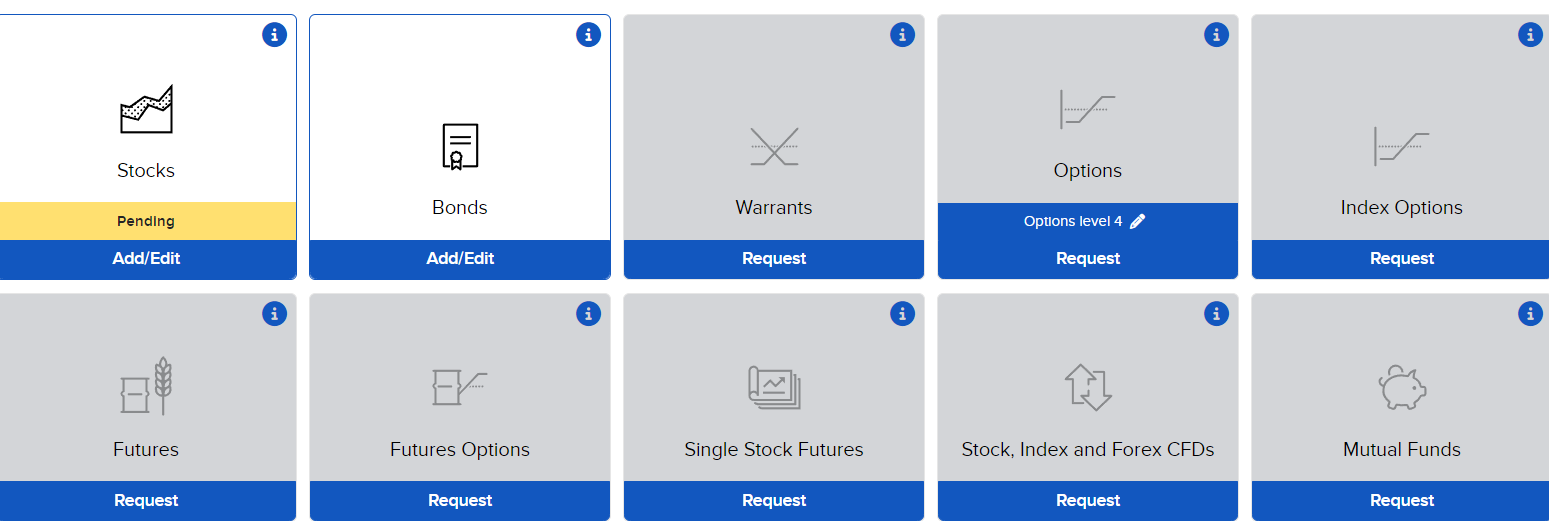Open info icon on the Futures card
Viewport: 1549px width, 521px height.
(274, 314)
